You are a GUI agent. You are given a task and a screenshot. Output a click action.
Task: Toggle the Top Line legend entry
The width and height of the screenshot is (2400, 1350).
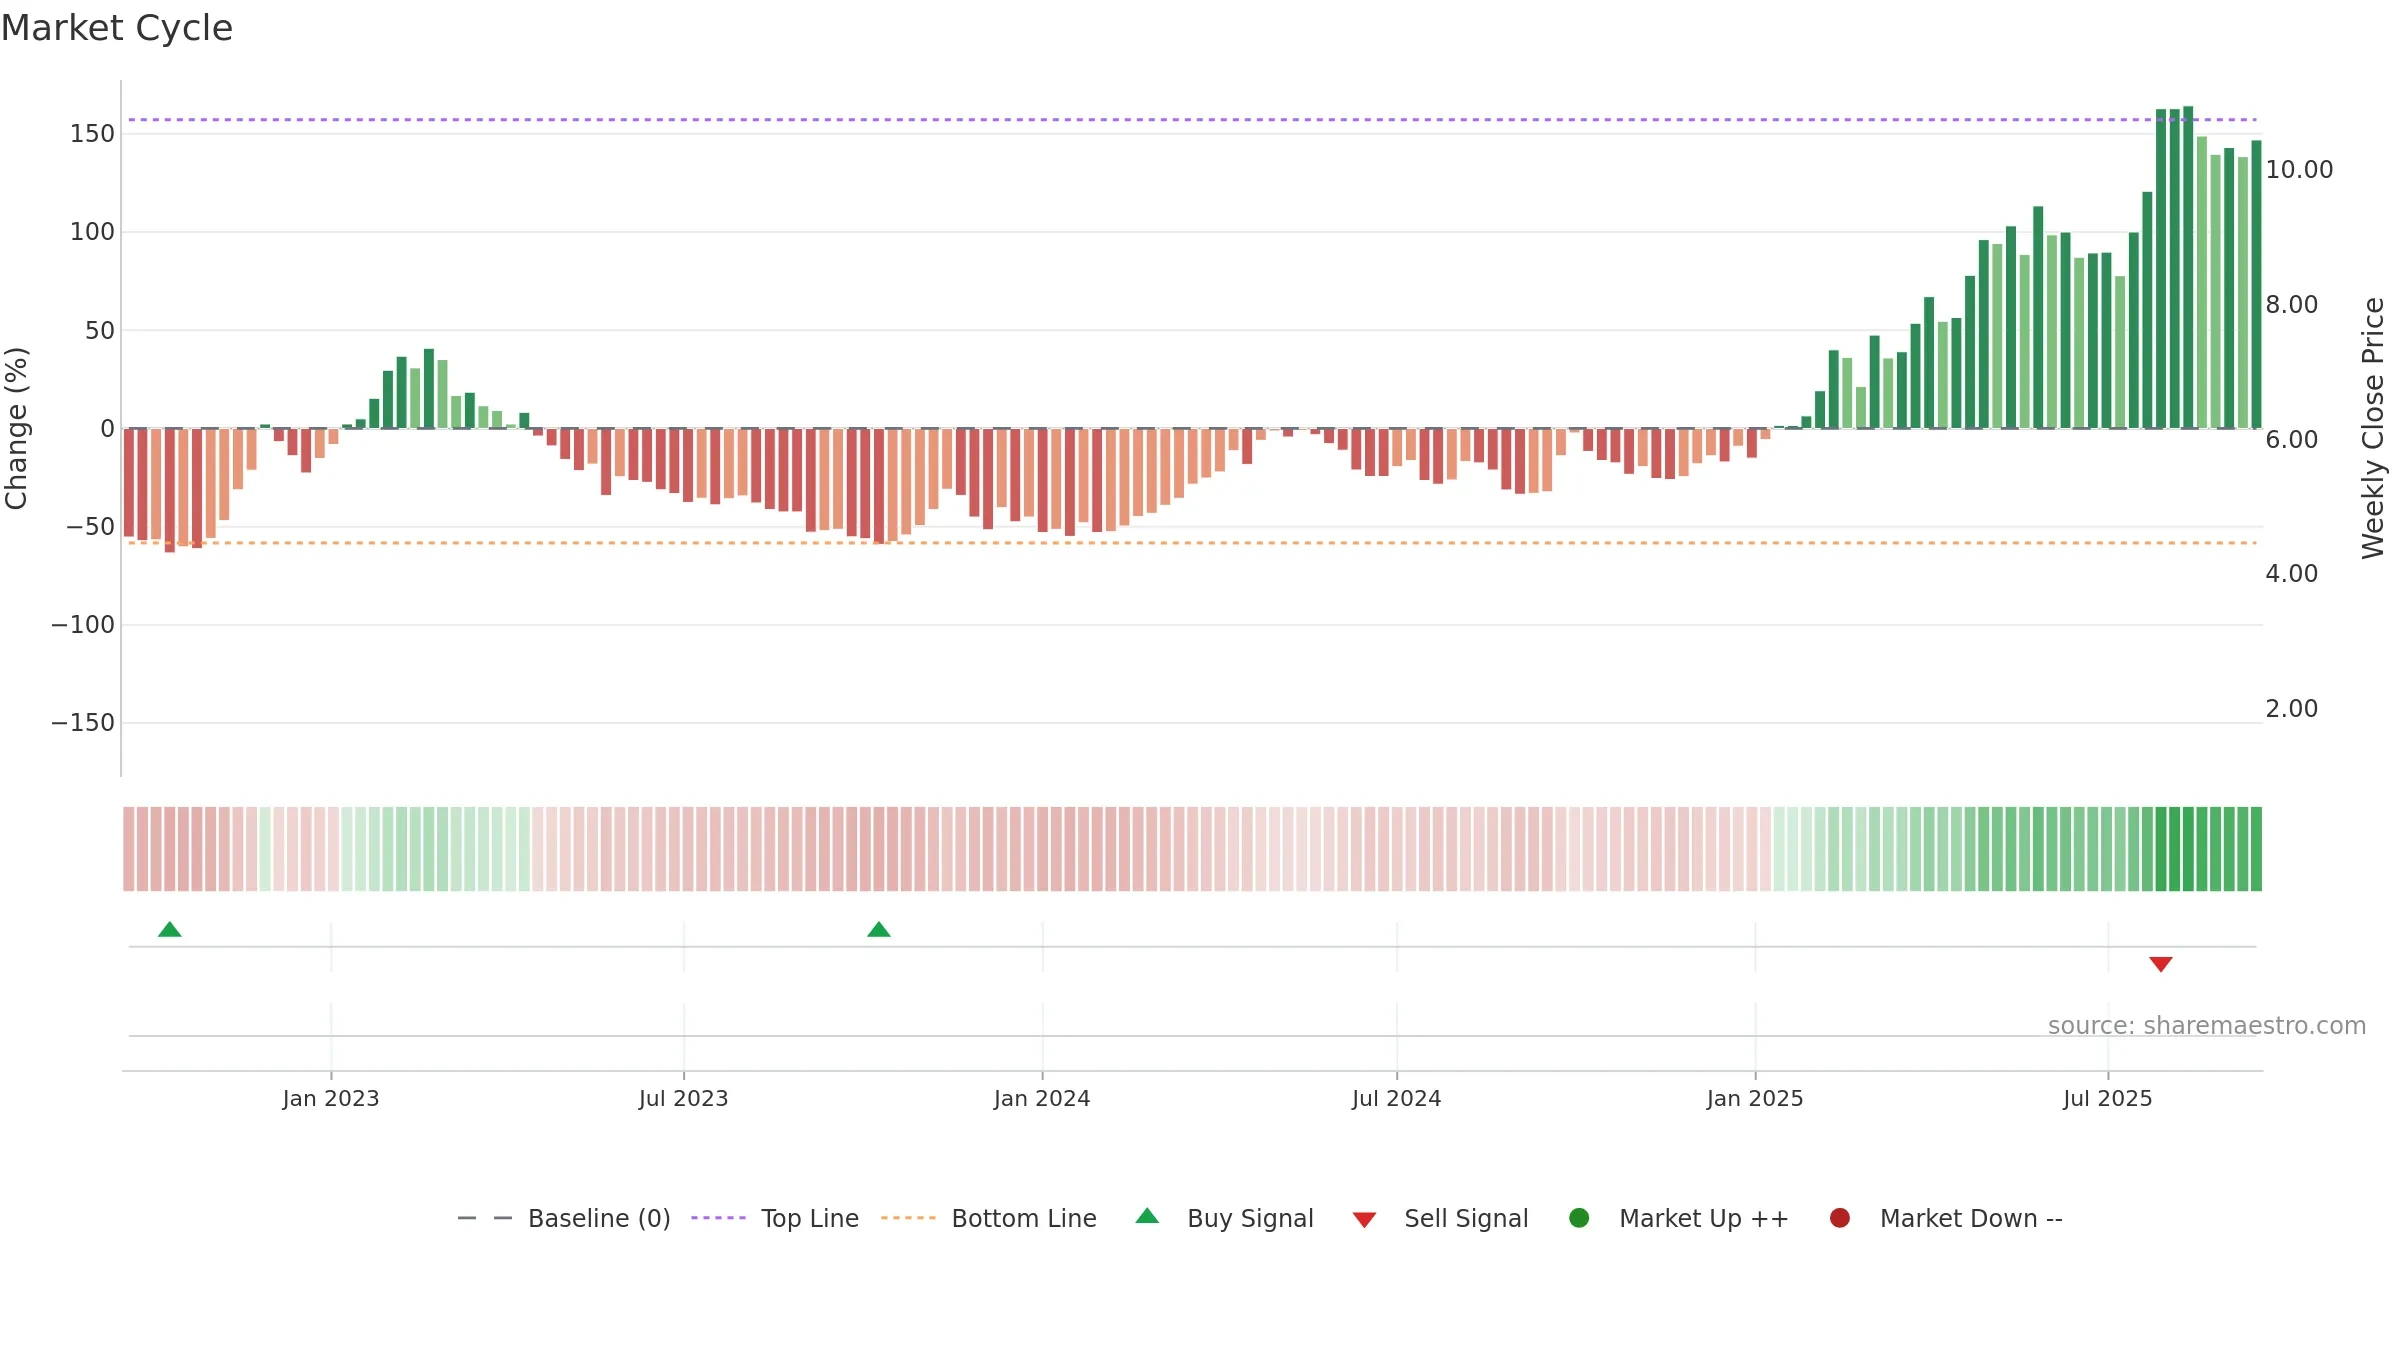775,1219
